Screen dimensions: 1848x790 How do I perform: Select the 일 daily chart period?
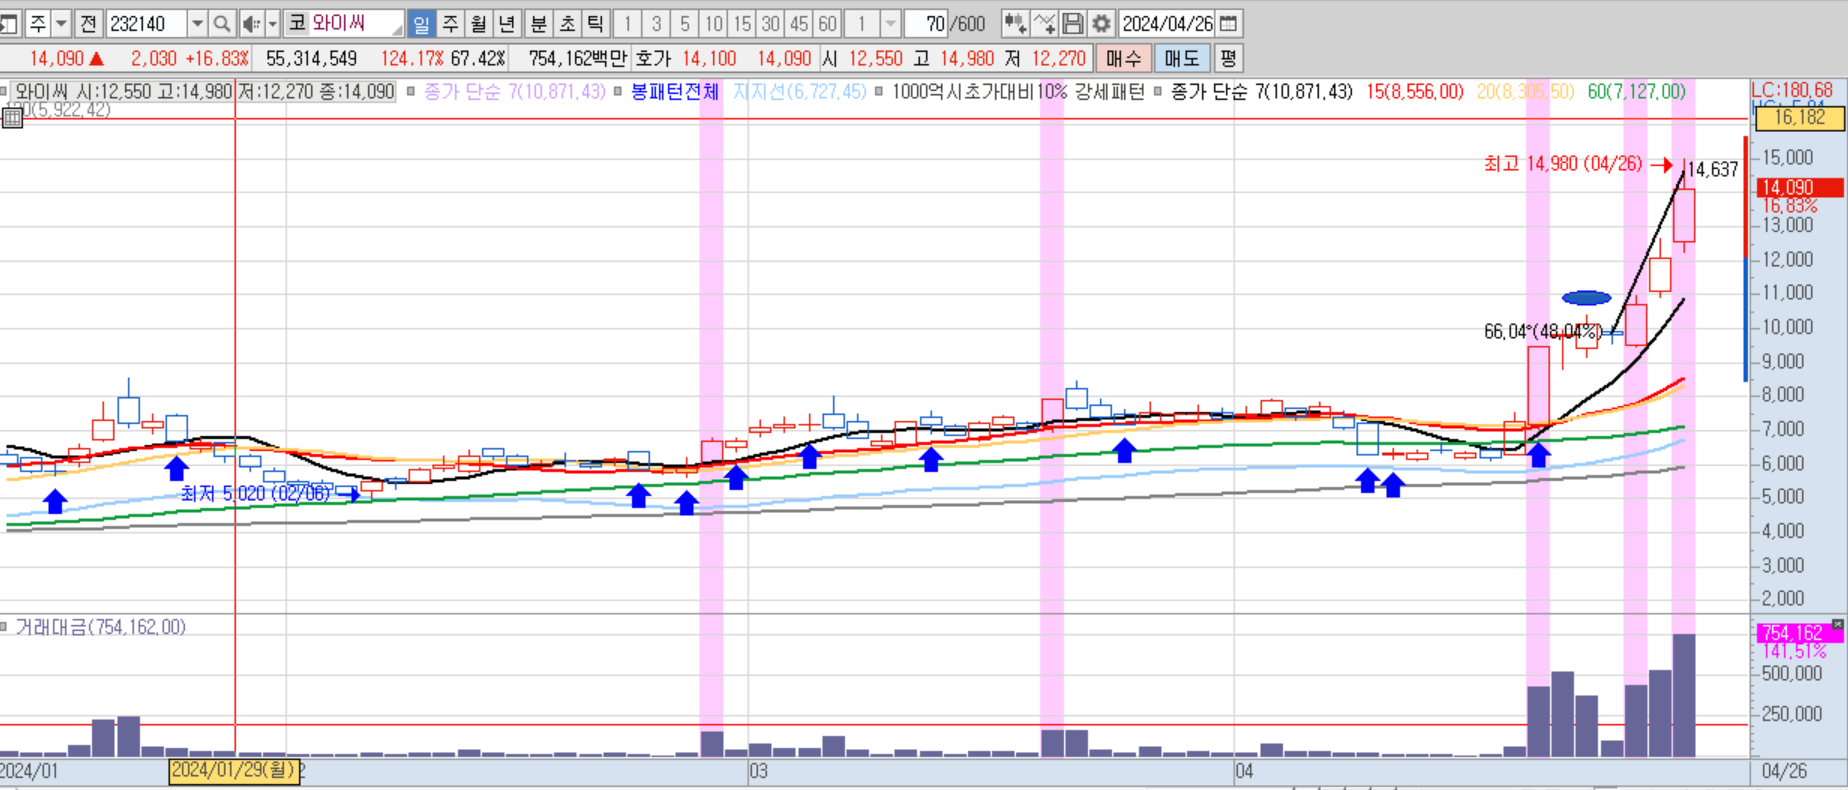[421, 23]
